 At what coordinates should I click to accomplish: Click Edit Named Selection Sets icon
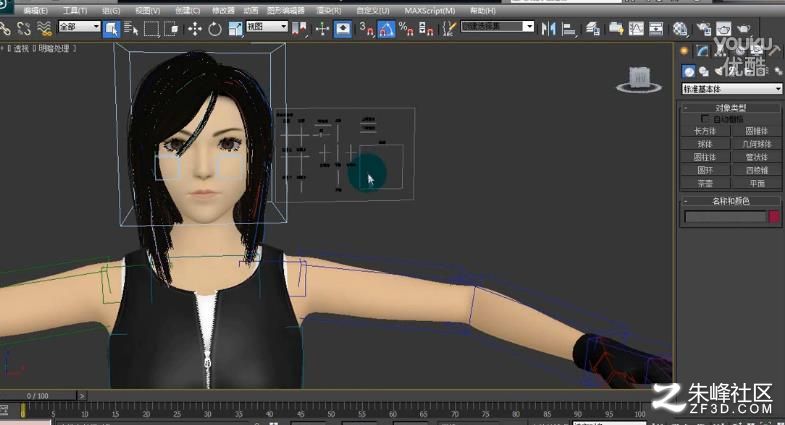[450, 29]
